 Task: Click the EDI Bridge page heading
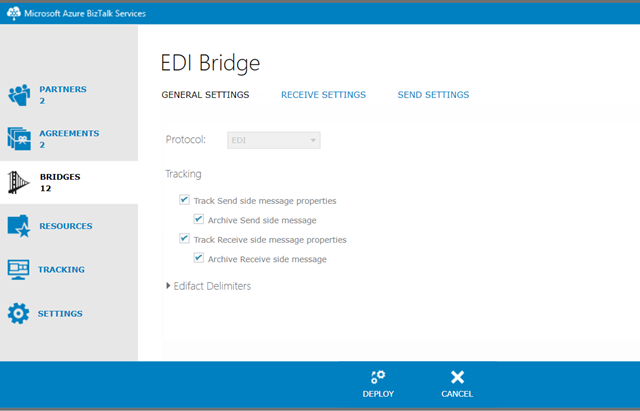click(x=210, y=62)
